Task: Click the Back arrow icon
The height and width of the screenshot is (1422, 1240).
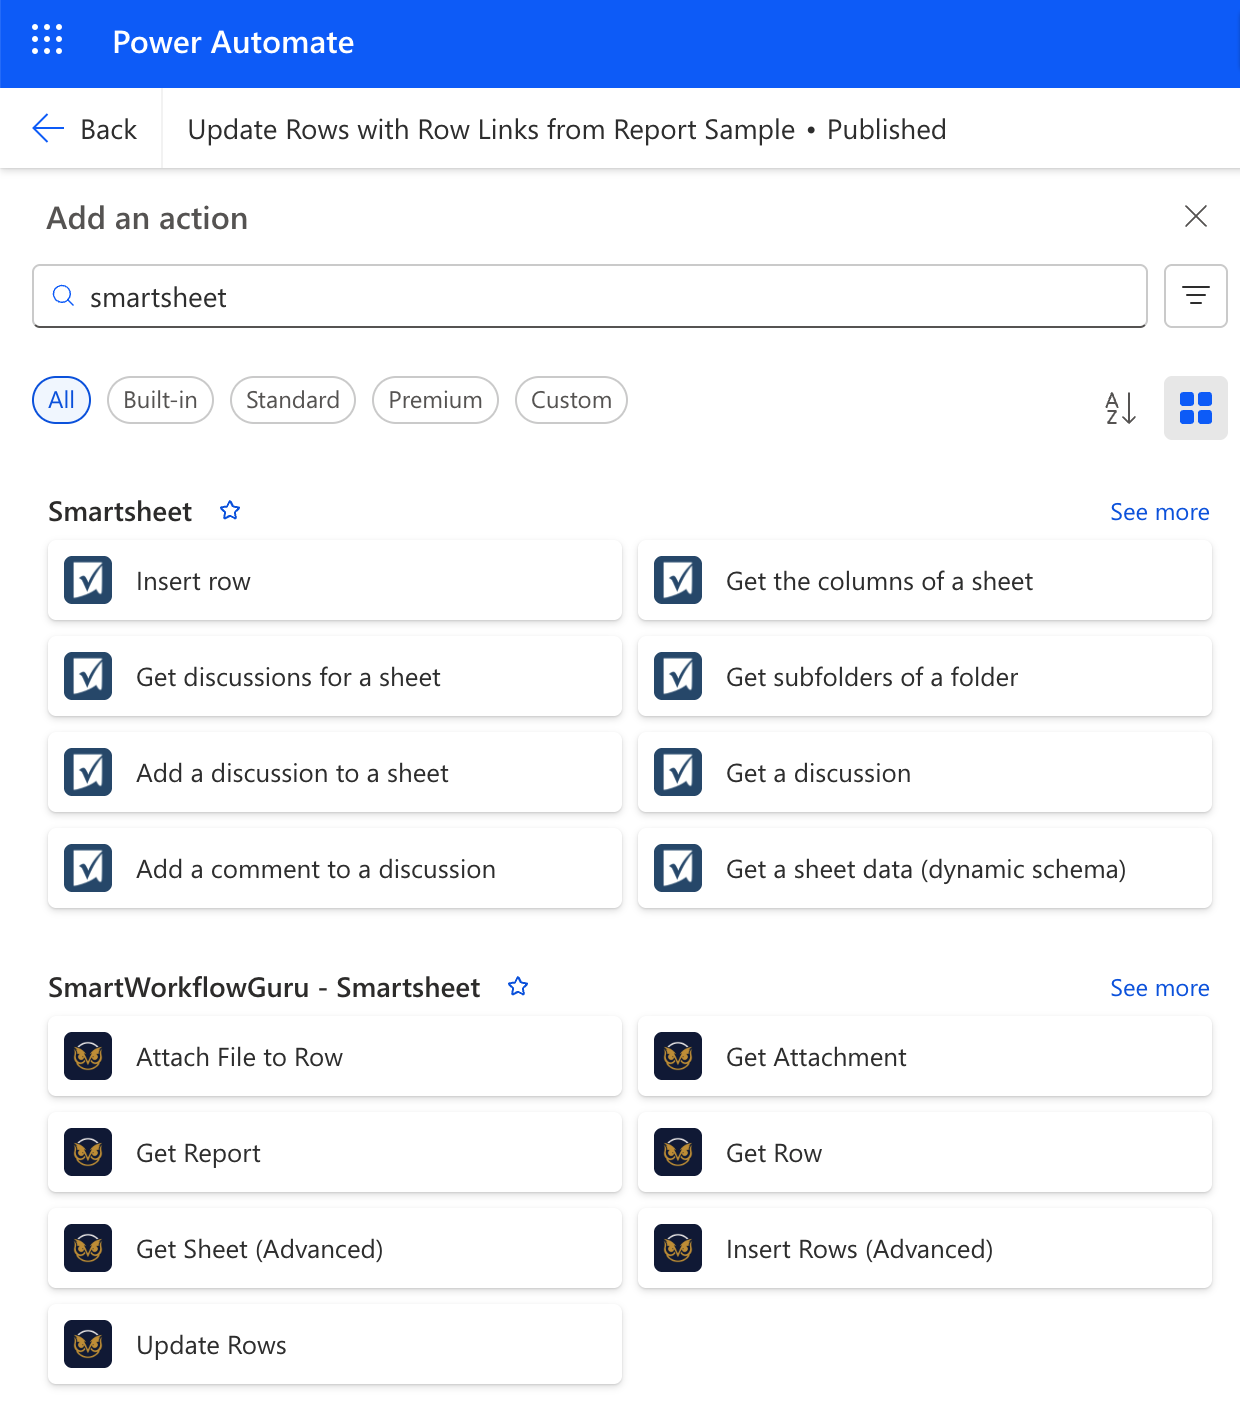Action: tap(48, 128)
